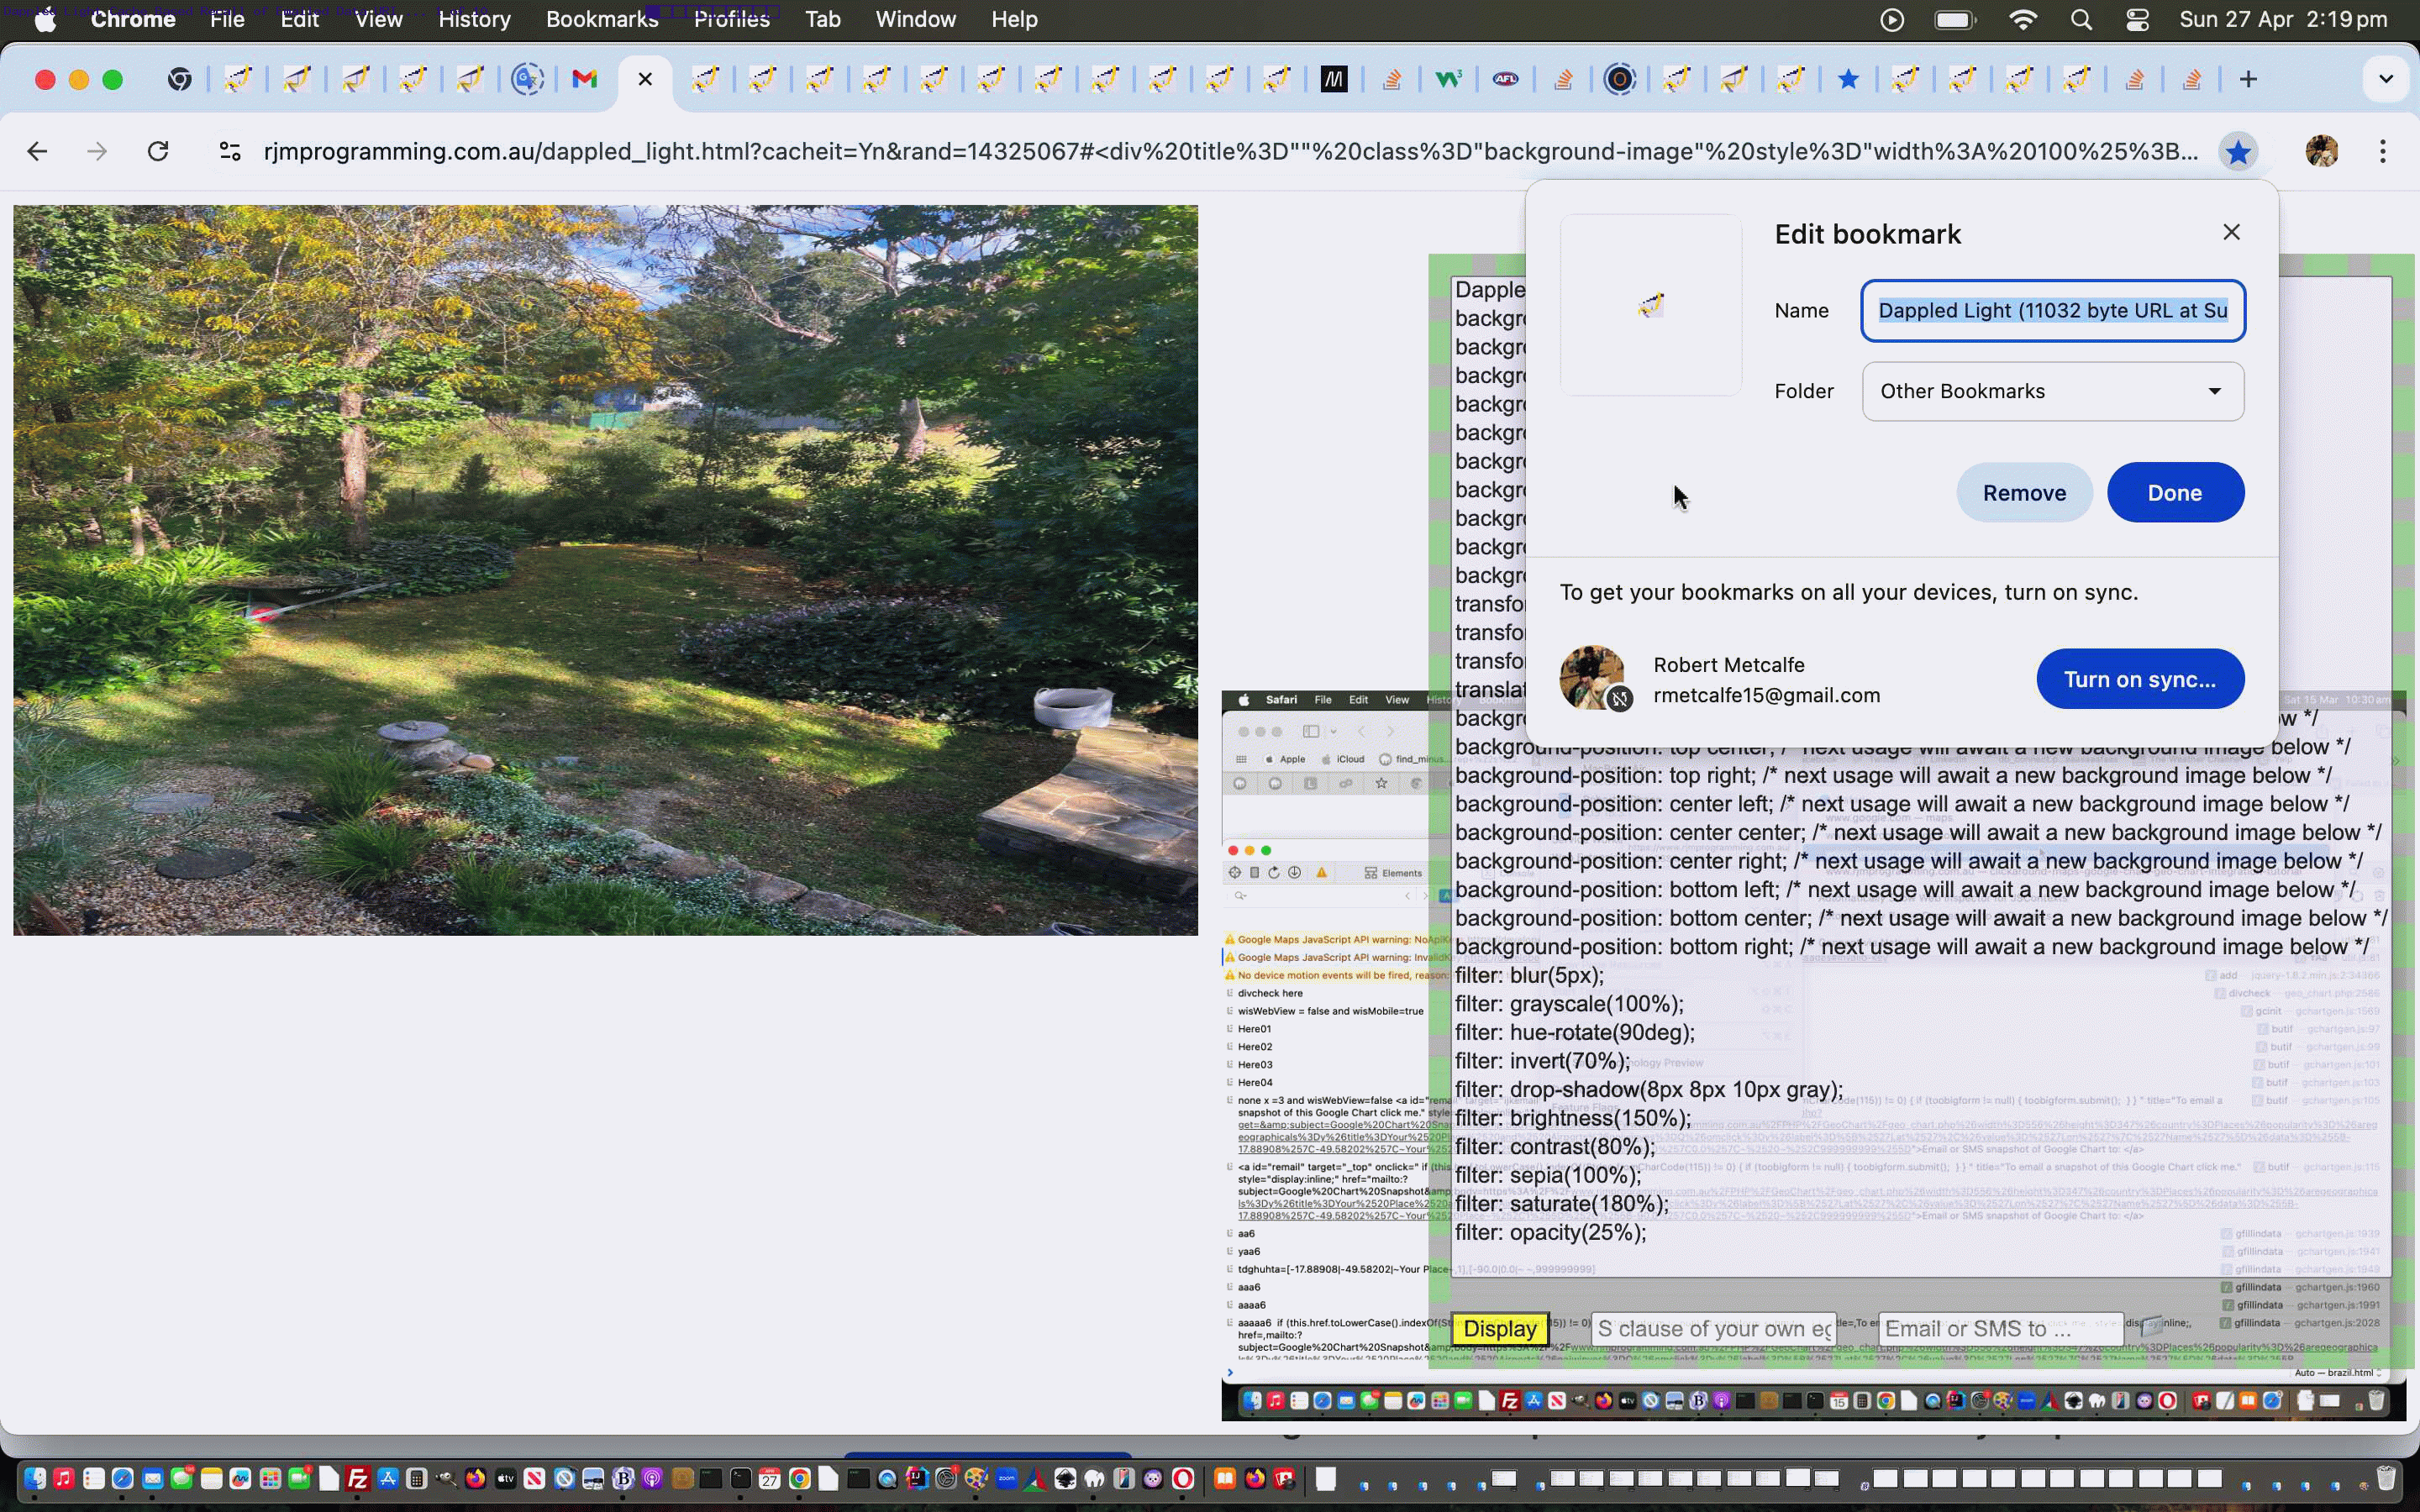Screen dimensions: 2420x1512
Task: Open Music from the Dock
Action: coord(63,1478)
